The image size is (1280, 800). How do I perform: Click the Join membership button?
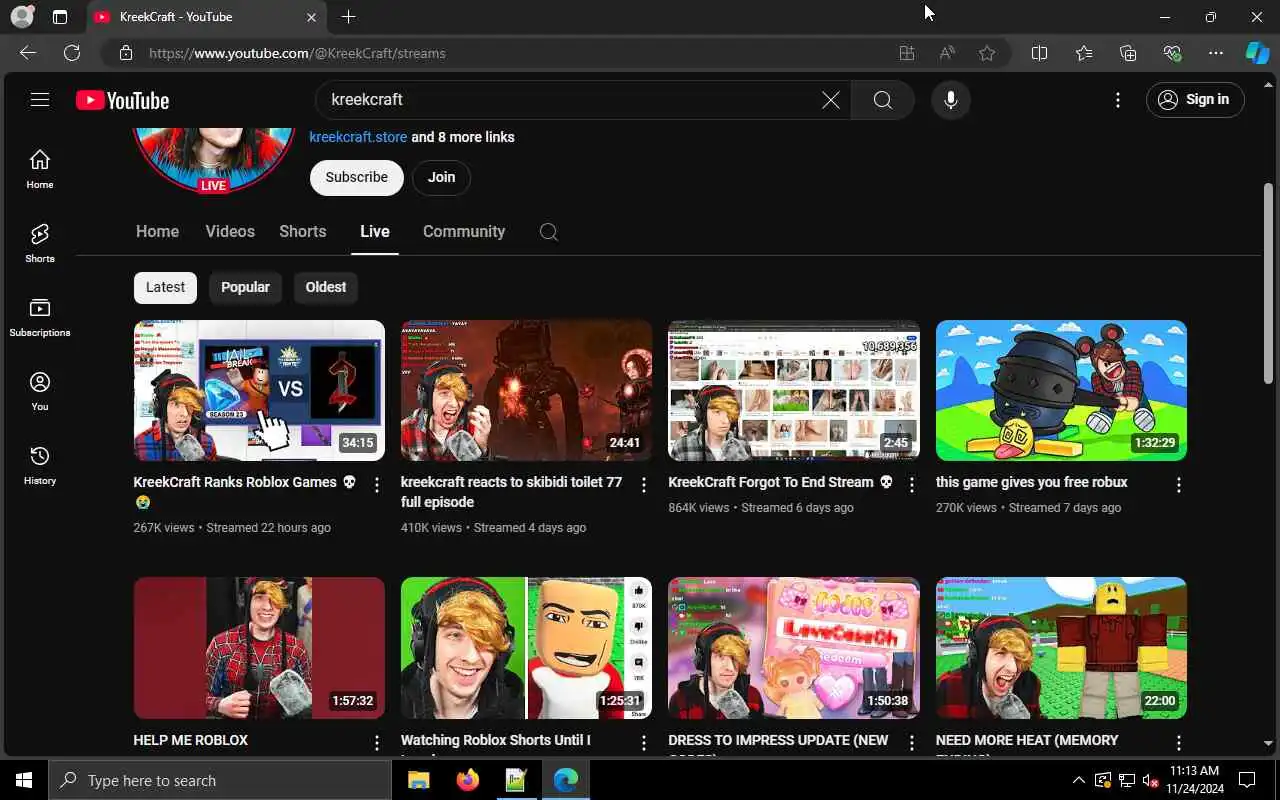point(441,177)
